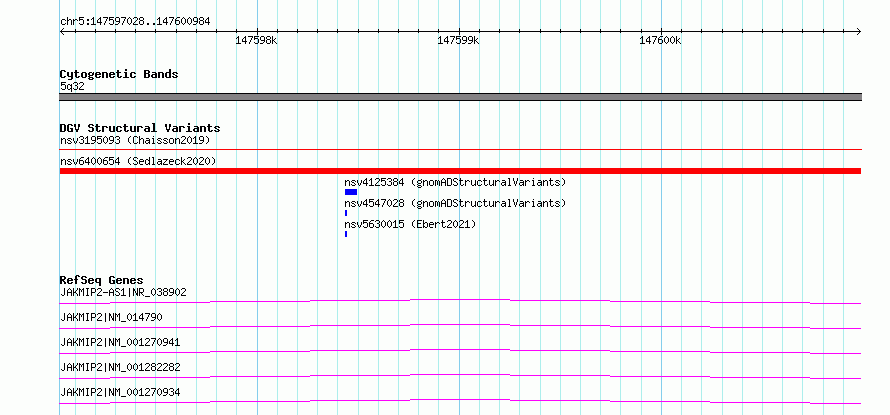The image size is (890, 415).
Task: Click the small blue nsv4547028 variant mark
Action: tap(346, 213)
